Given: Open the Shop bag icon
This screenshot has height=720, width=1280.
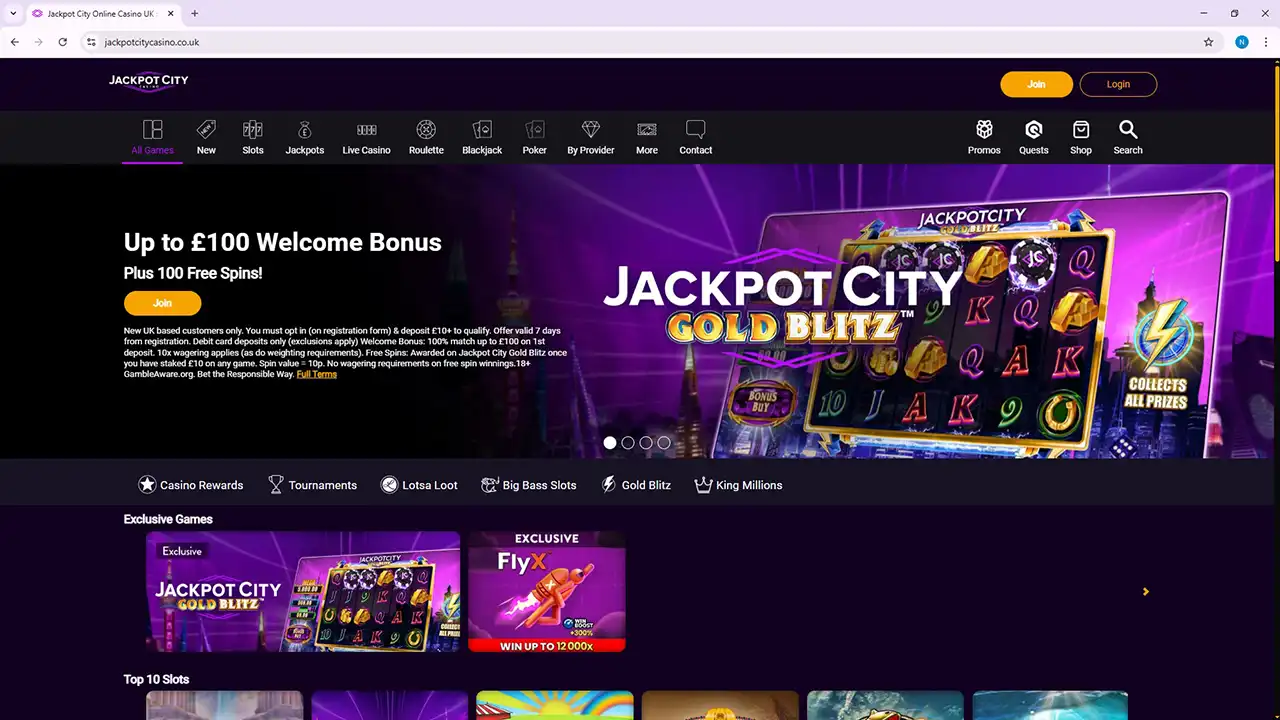Looking at the screenshot, I should 1081,130.
